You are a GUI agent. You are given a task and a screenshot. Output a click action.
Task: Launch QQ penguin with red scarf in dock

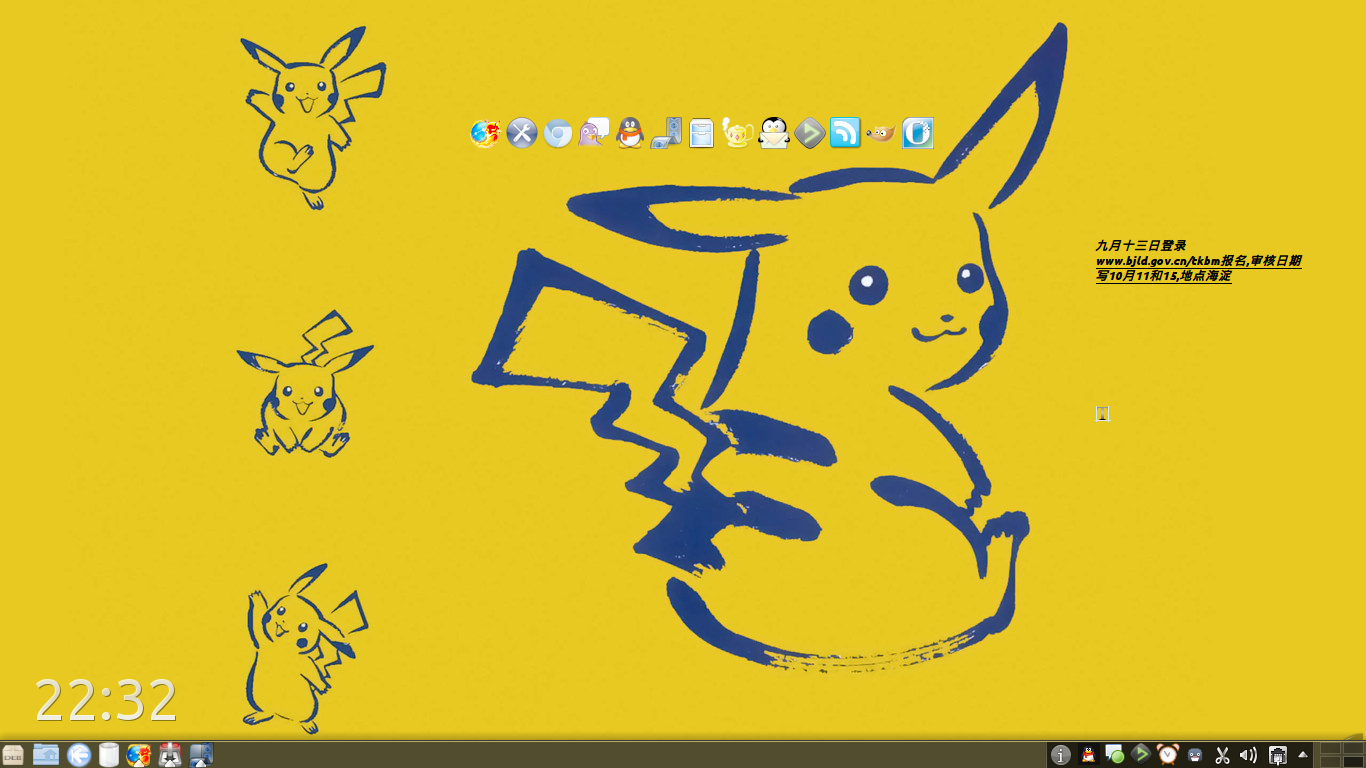[630, 133]
